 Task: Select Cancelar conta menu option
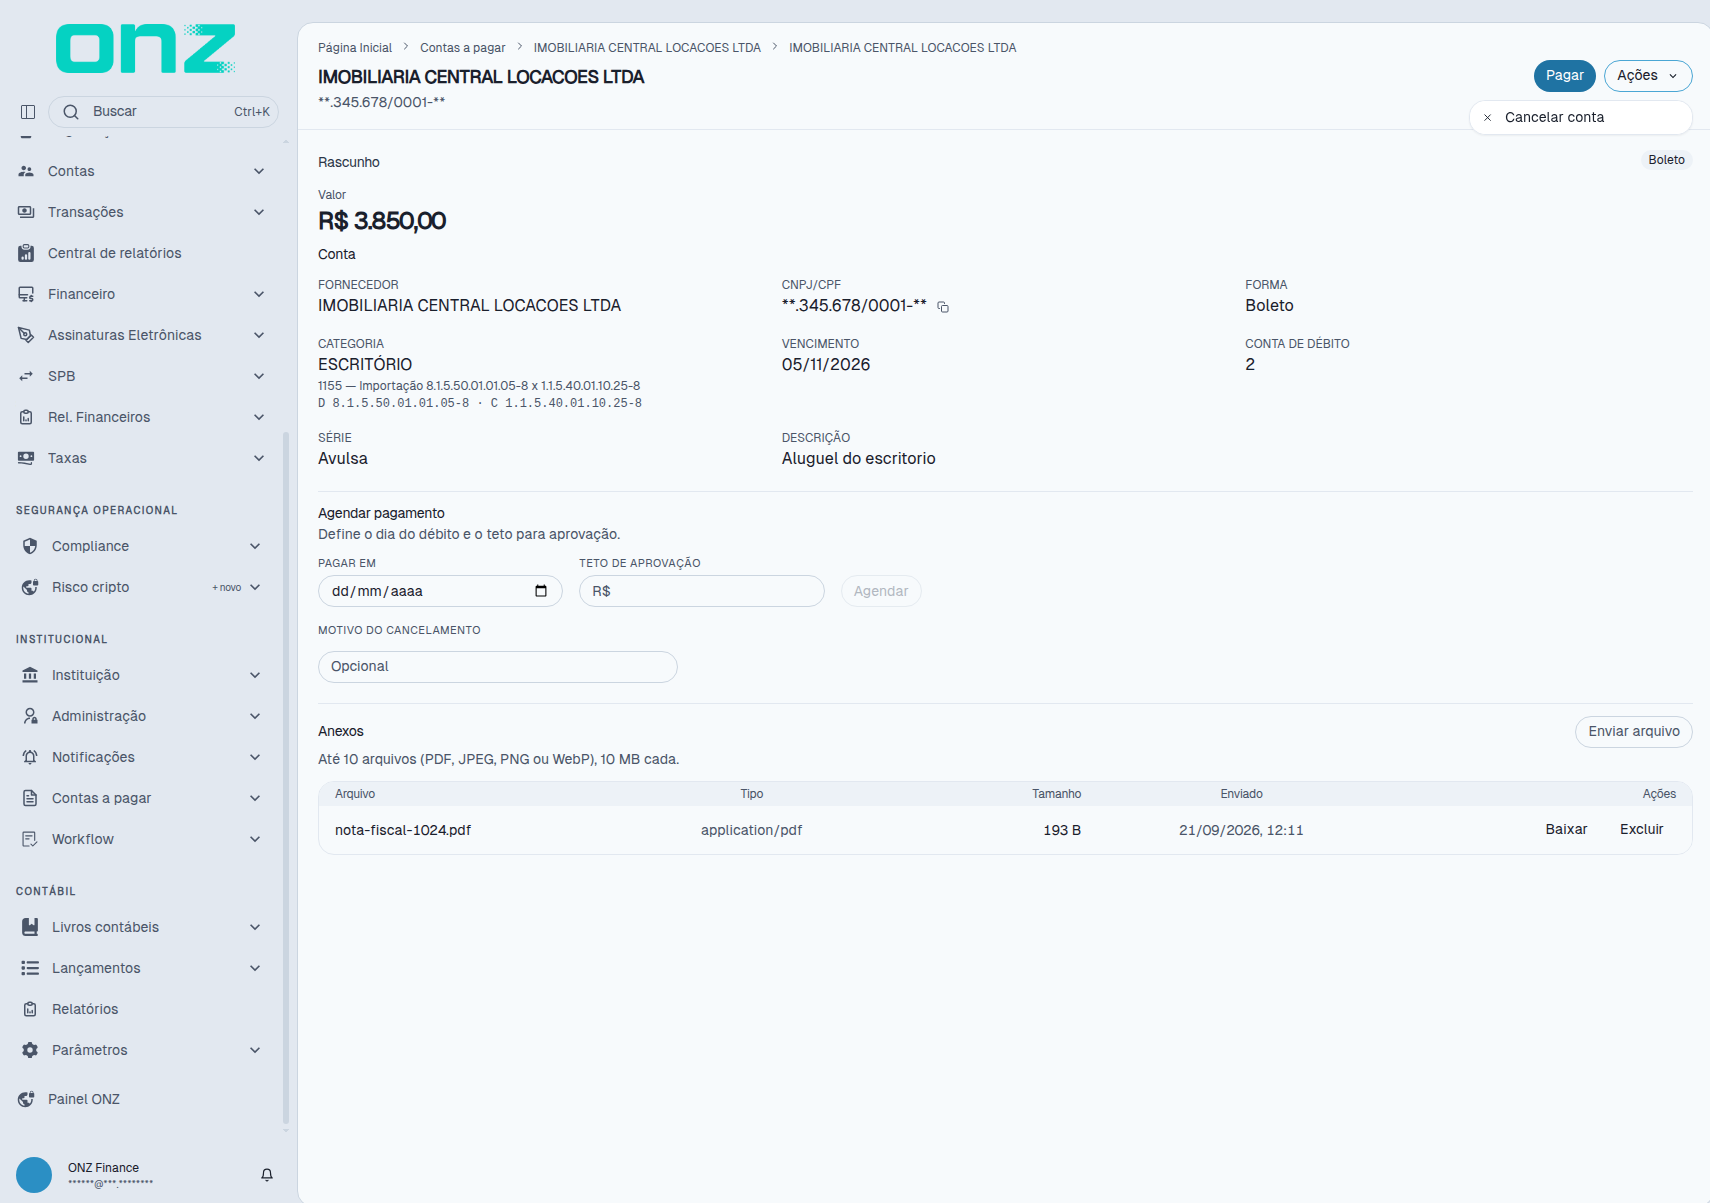(1580, 117)
